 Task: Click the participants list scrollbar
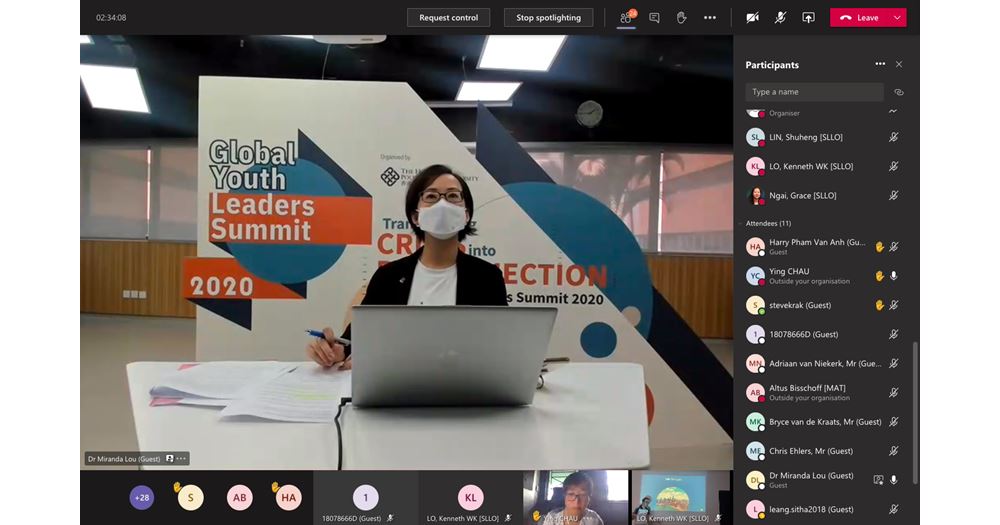[913, 400]
